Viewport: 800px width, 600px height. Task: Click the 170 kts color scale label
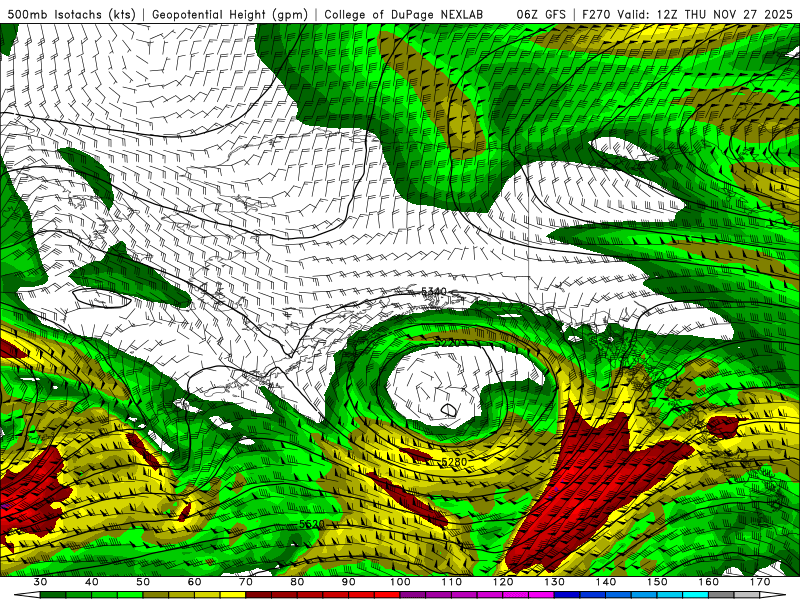tap(760, 582)
